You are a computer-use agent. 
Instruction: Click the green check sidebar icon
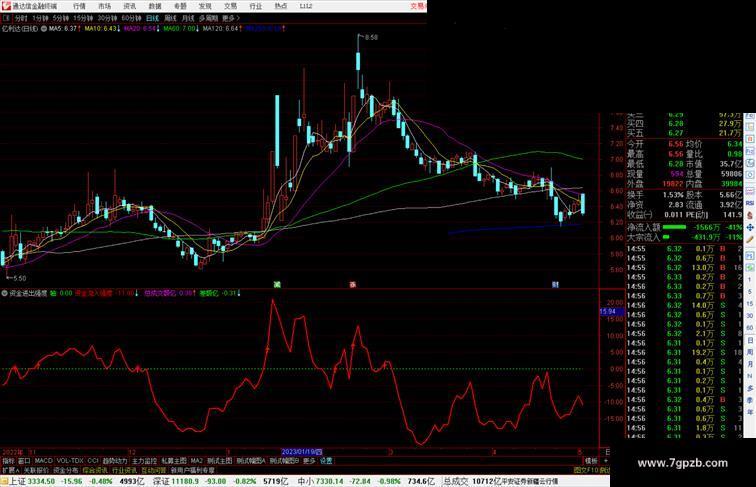click(750, 267)
